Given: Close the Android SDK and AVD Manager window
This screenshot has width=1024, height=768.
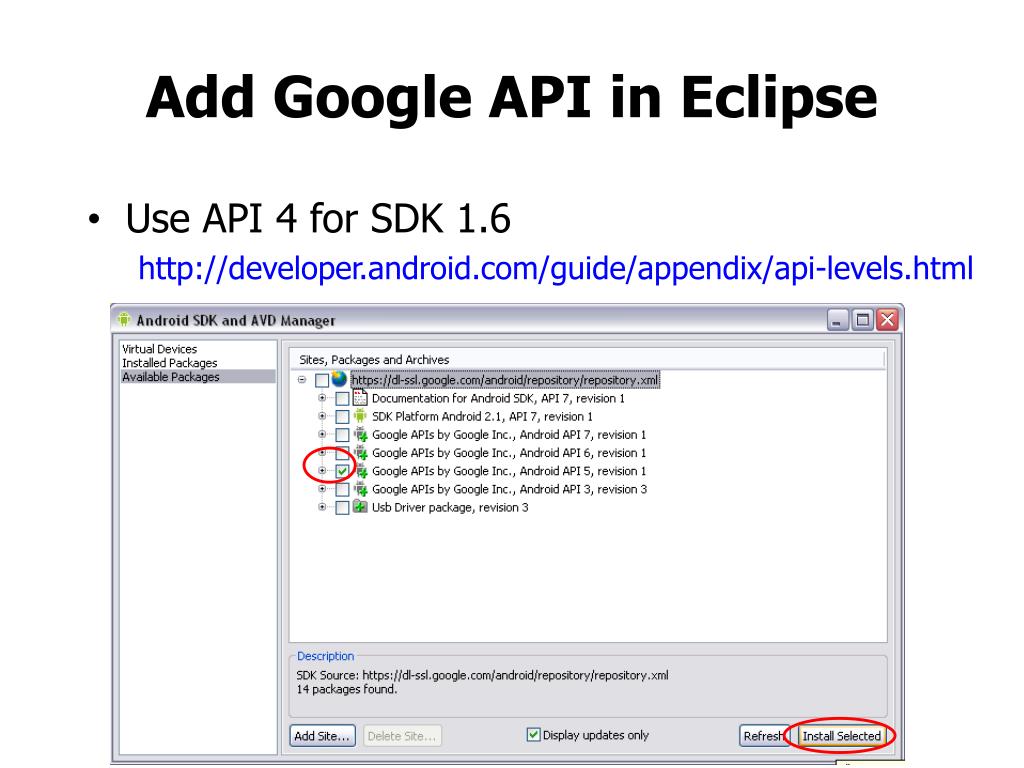Looking at the screenshot, I should click(x=888, y=320).
